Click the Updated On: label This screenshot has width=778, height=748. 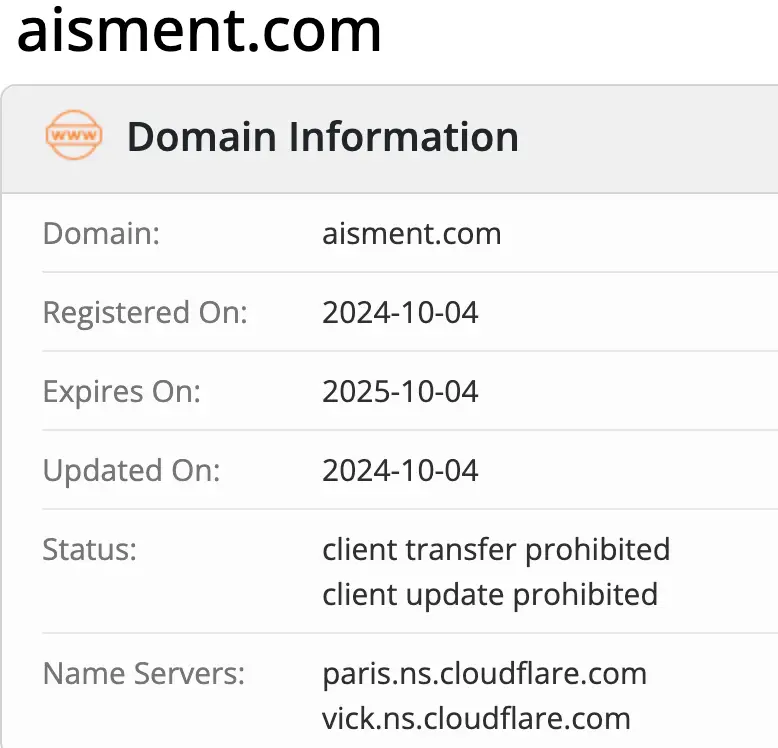[x=131, y=471]
